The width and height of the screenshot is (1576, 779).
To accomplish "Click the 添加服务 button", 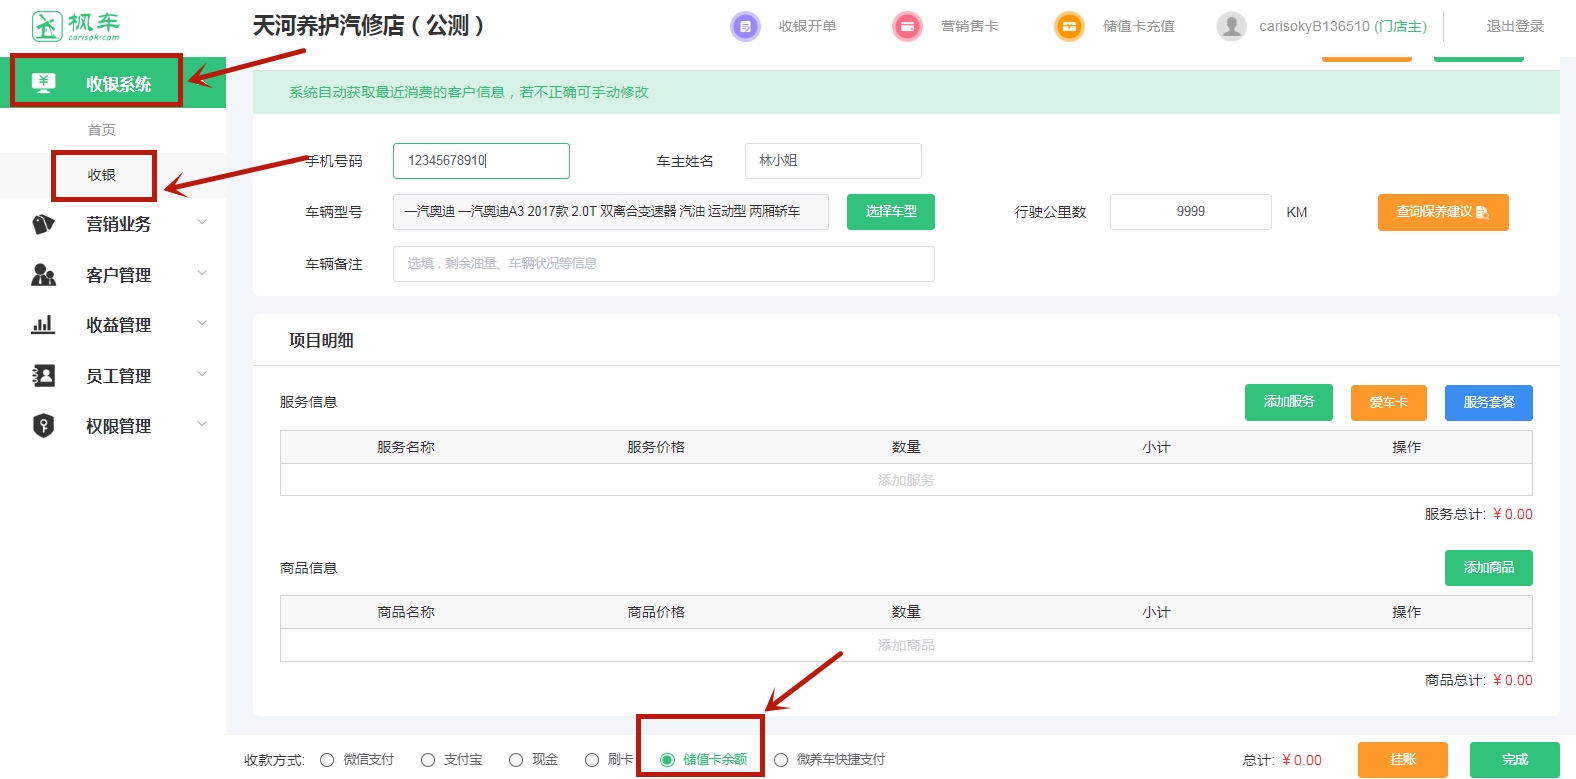I will click(x=1288, y=402).
